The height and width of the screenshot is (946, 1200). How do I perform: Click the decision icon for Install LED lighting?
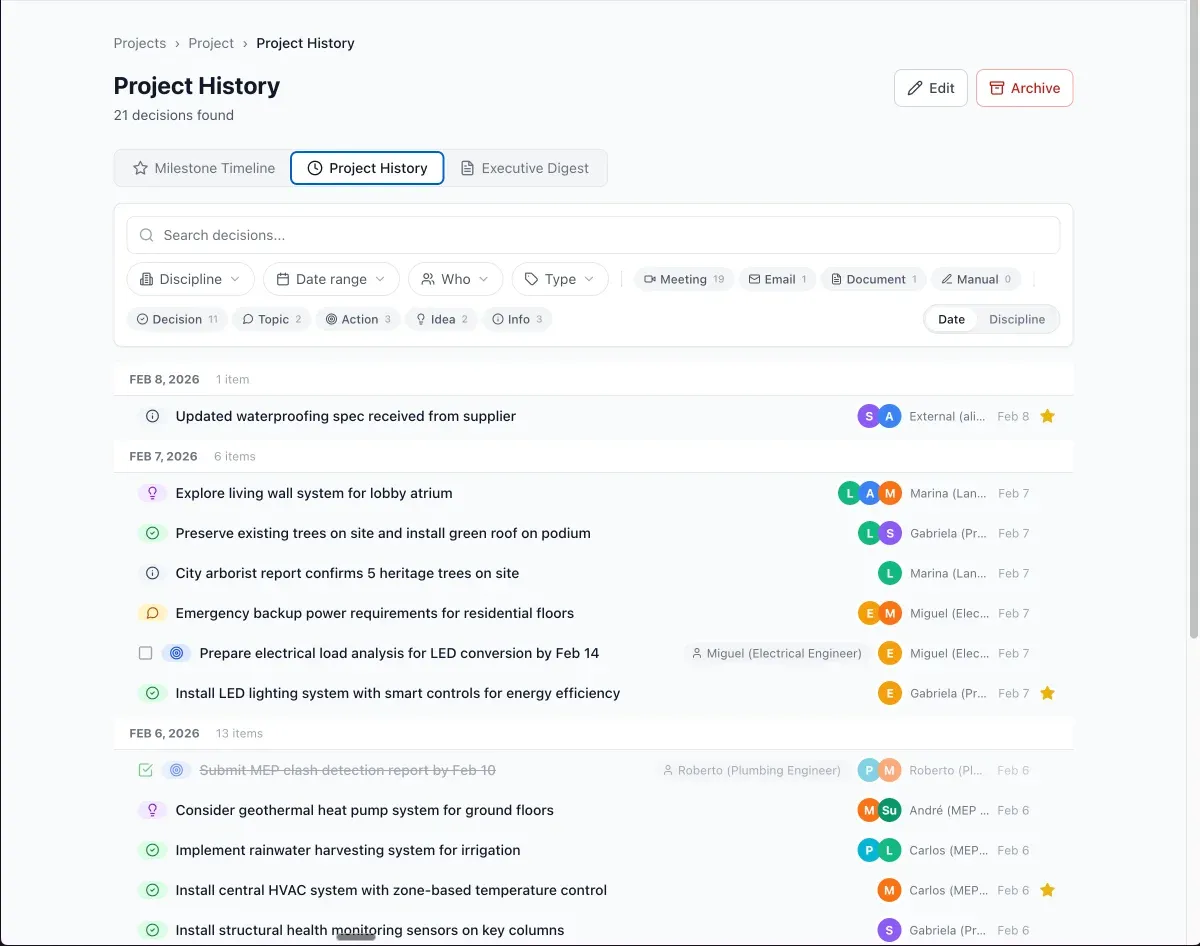pyautogui.click(x=153, y=693)
